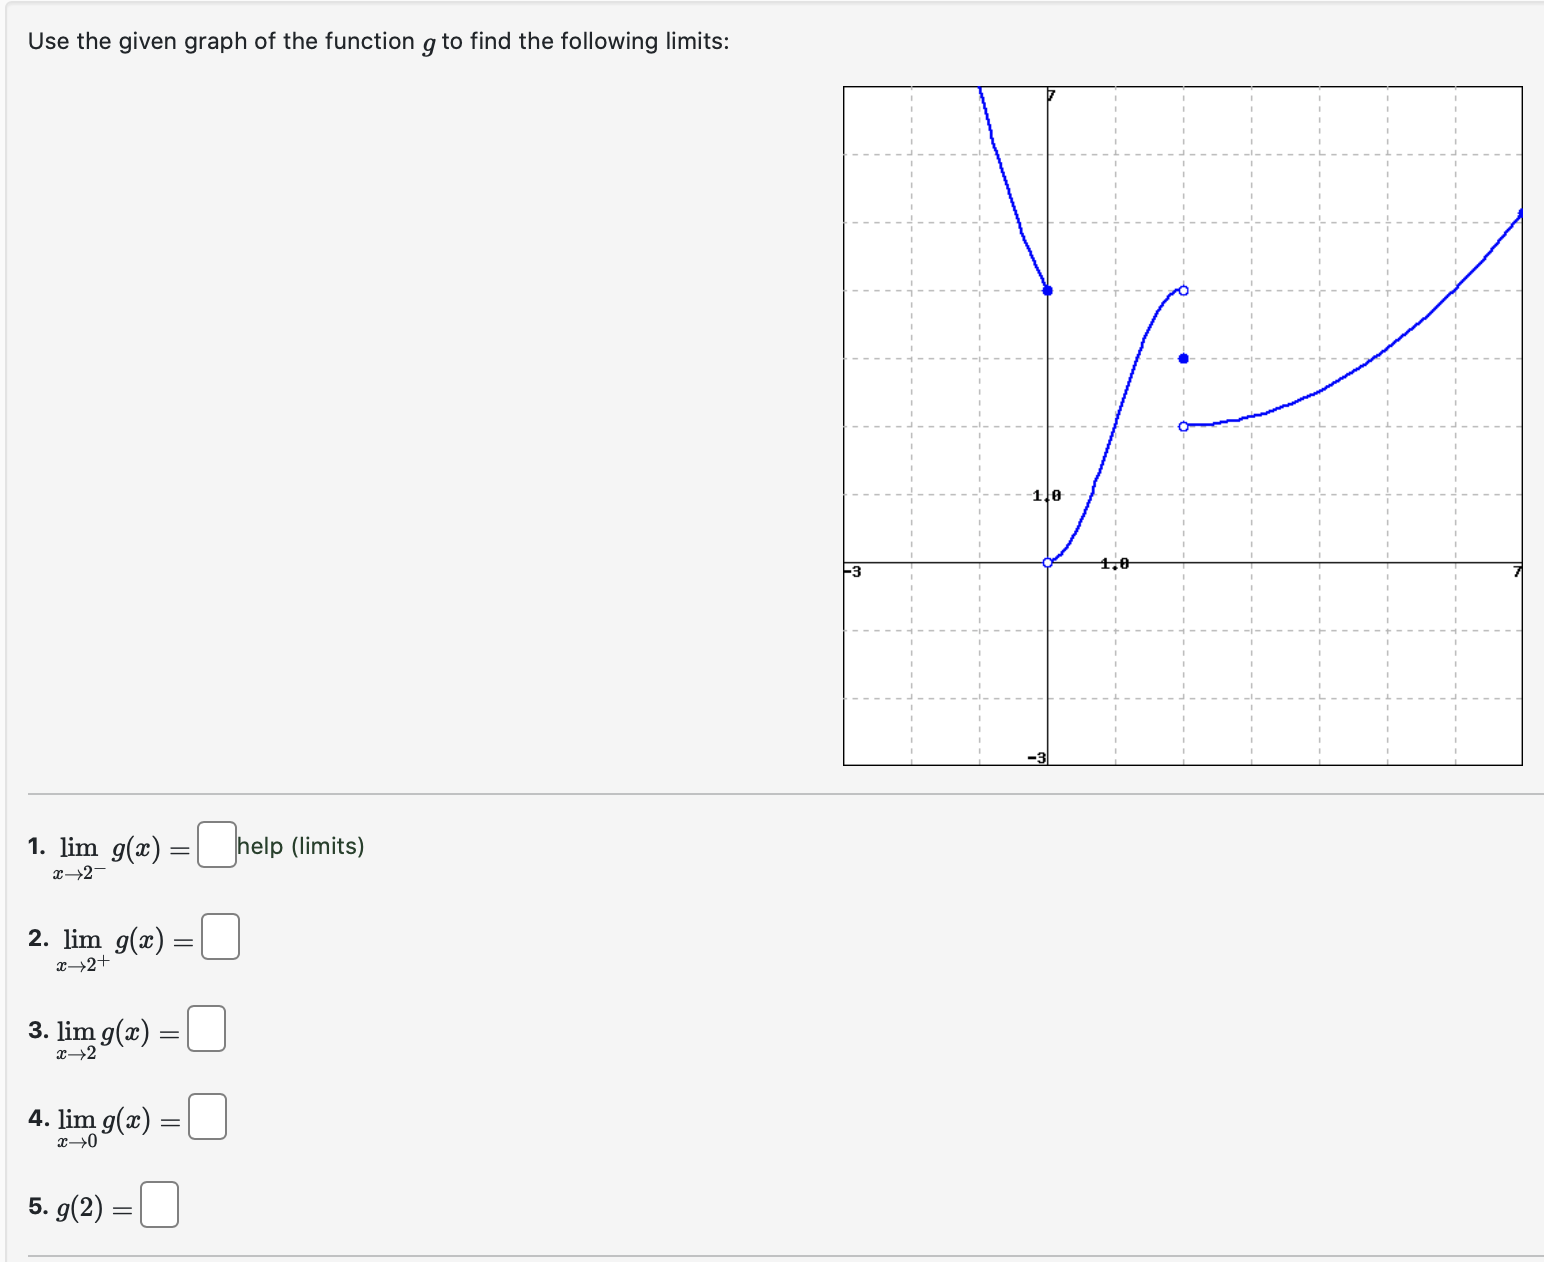This screenshot has height=1262, width=1544.
Task: Click the open circle at the origin
Action: click(x=1047, y=562)
